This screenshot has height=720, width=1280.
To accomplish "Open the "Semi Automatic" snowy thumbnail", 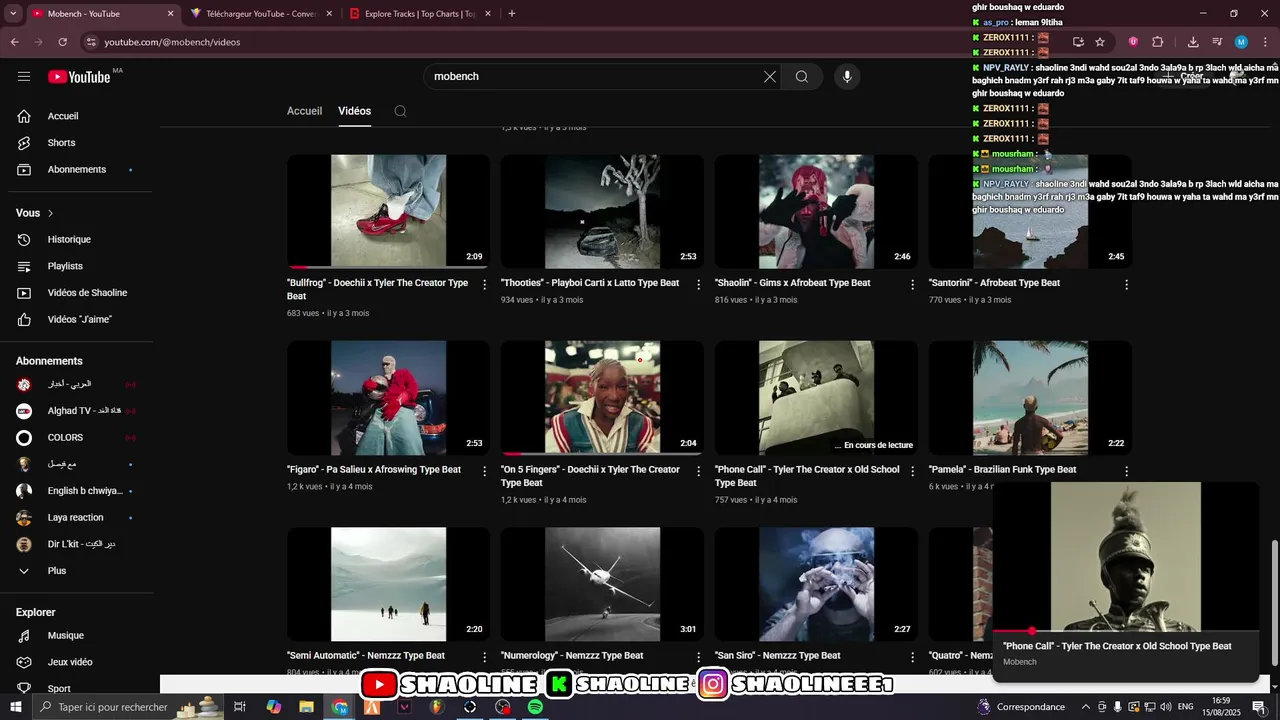I will click(388, 584).
